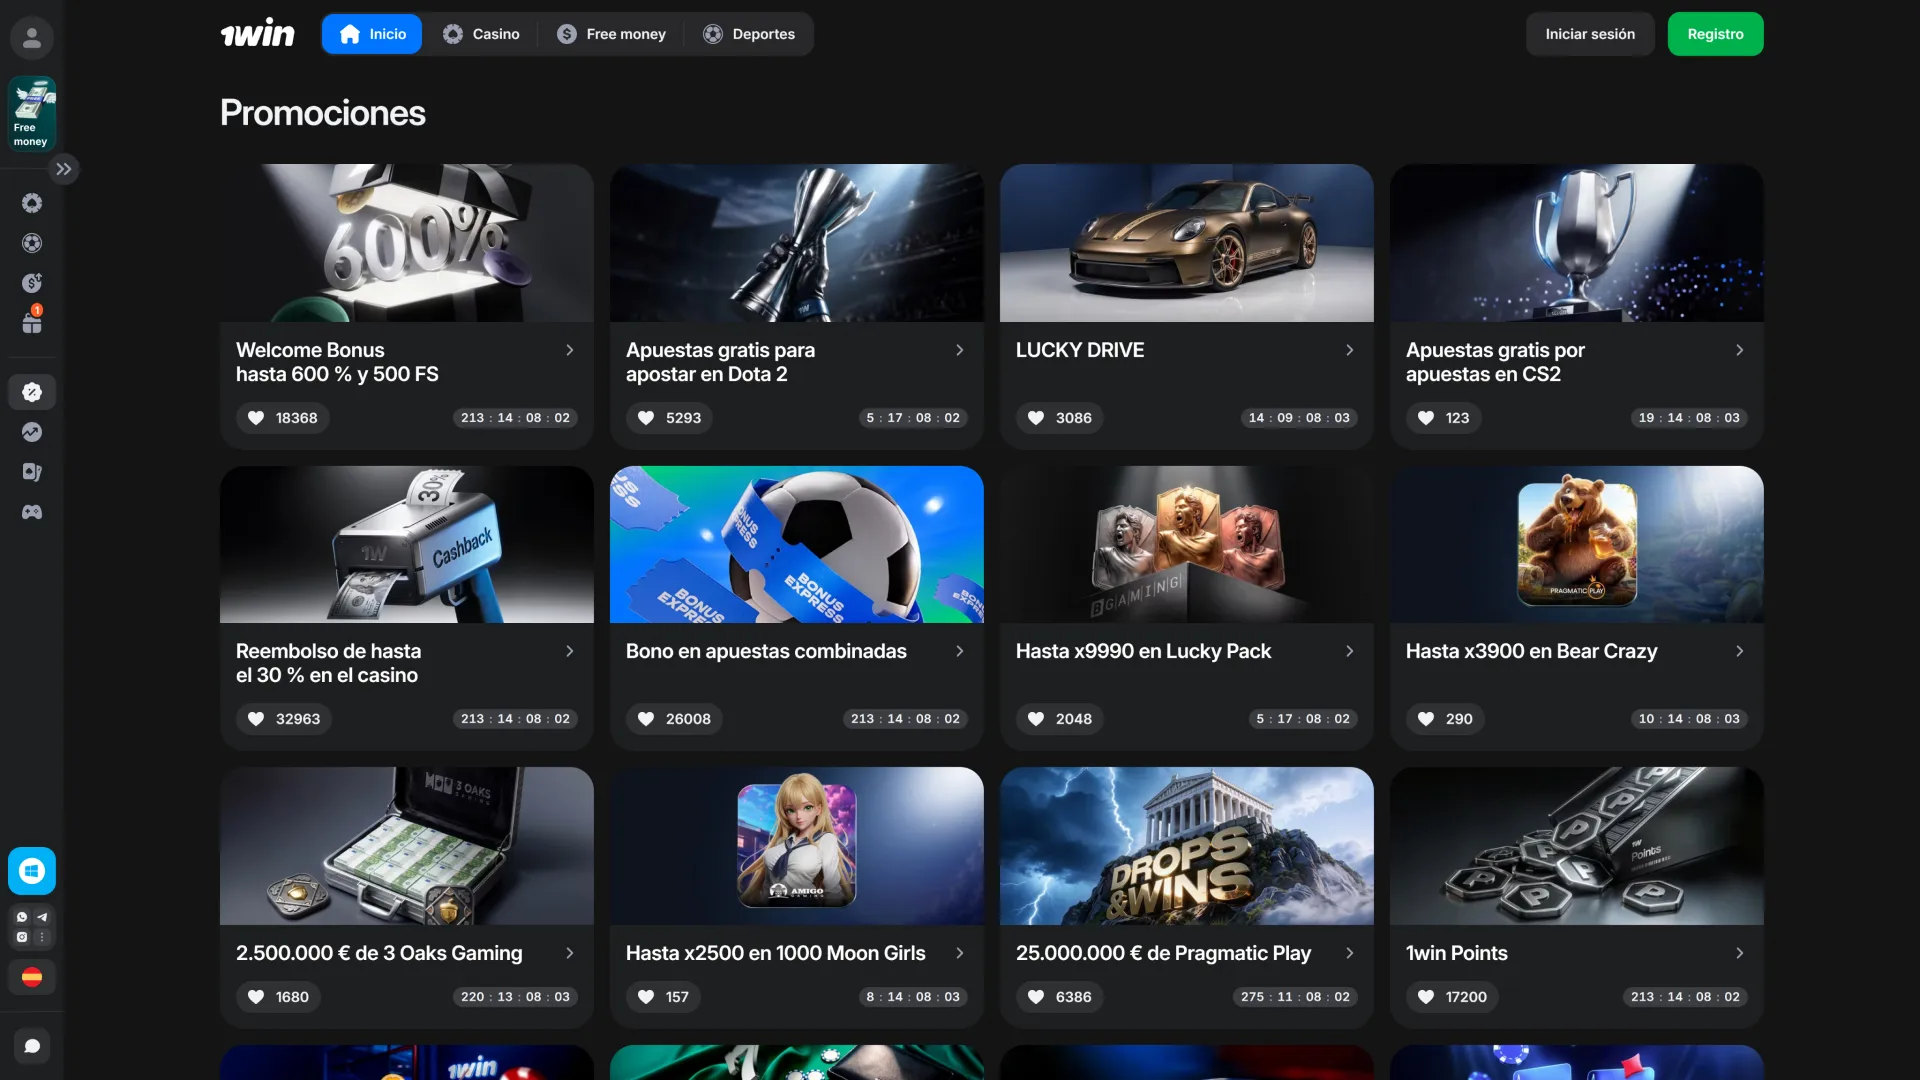Expand the Reembolso casino cashback chevron

pyautogui.click(x=570, y=651)
